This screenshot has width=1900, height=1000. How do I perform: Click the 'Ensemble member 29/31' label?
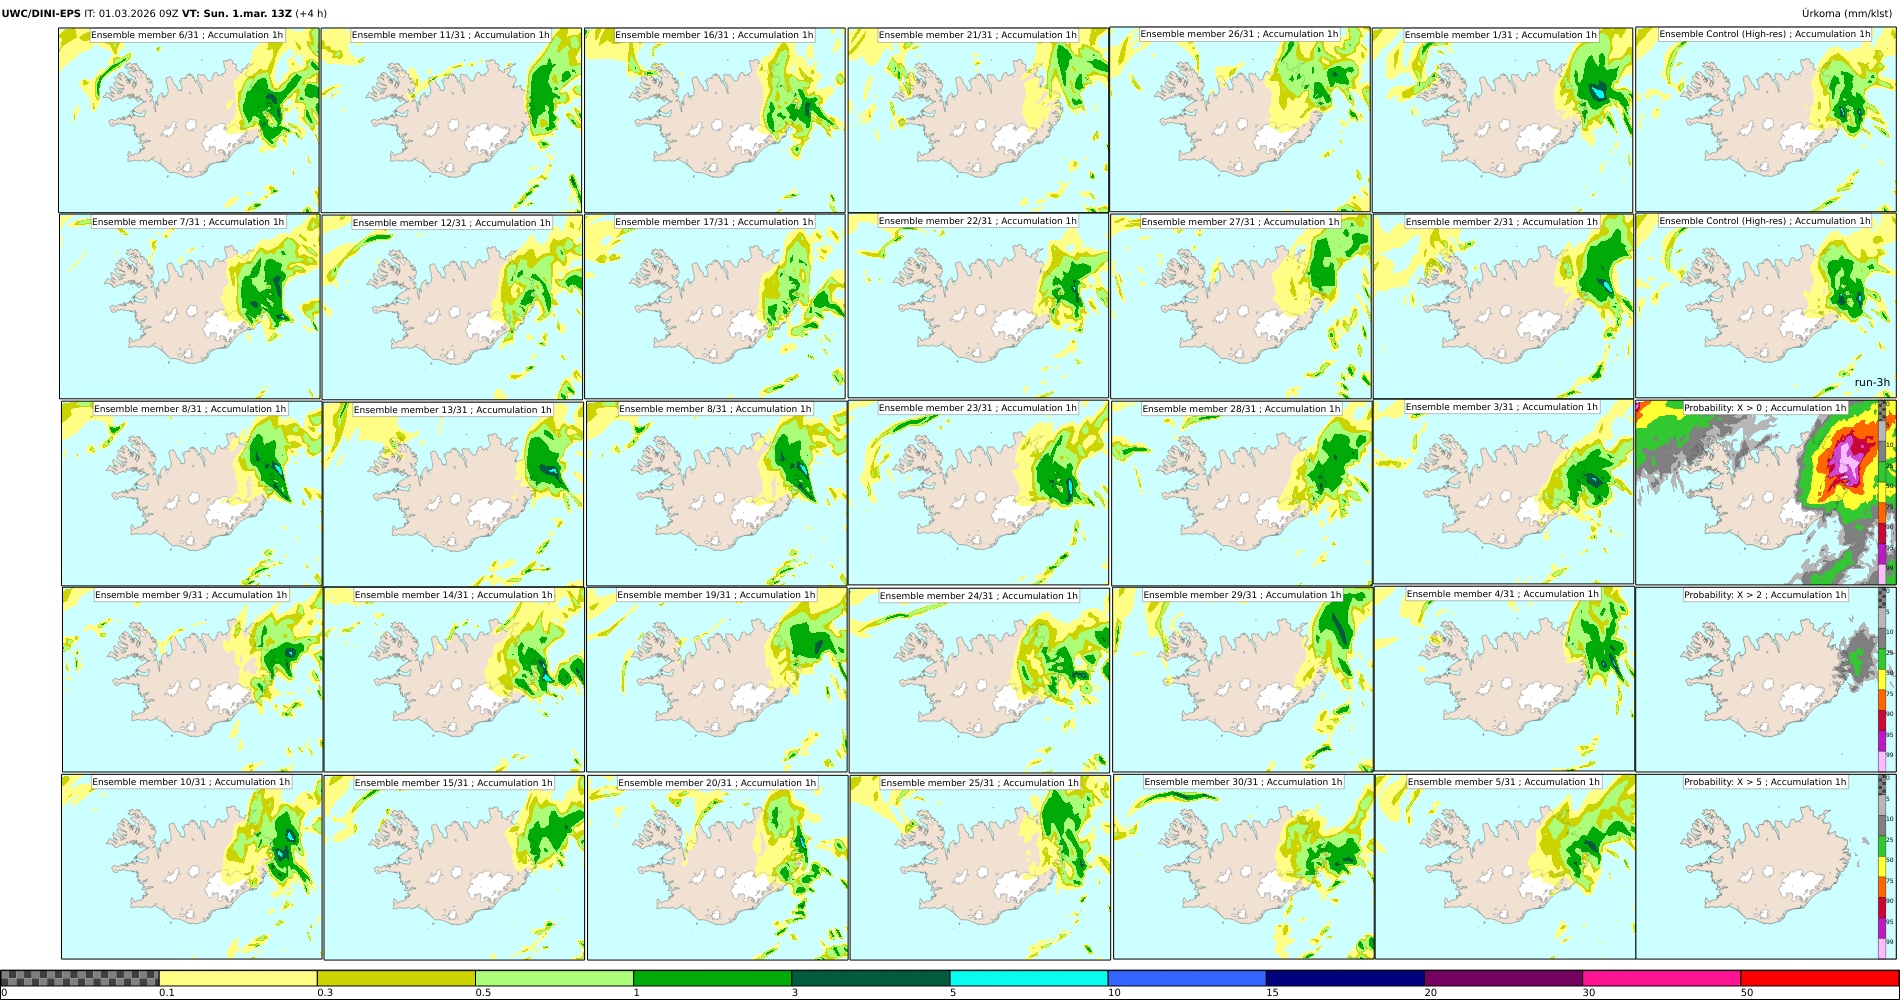[x=1243, y=595]
